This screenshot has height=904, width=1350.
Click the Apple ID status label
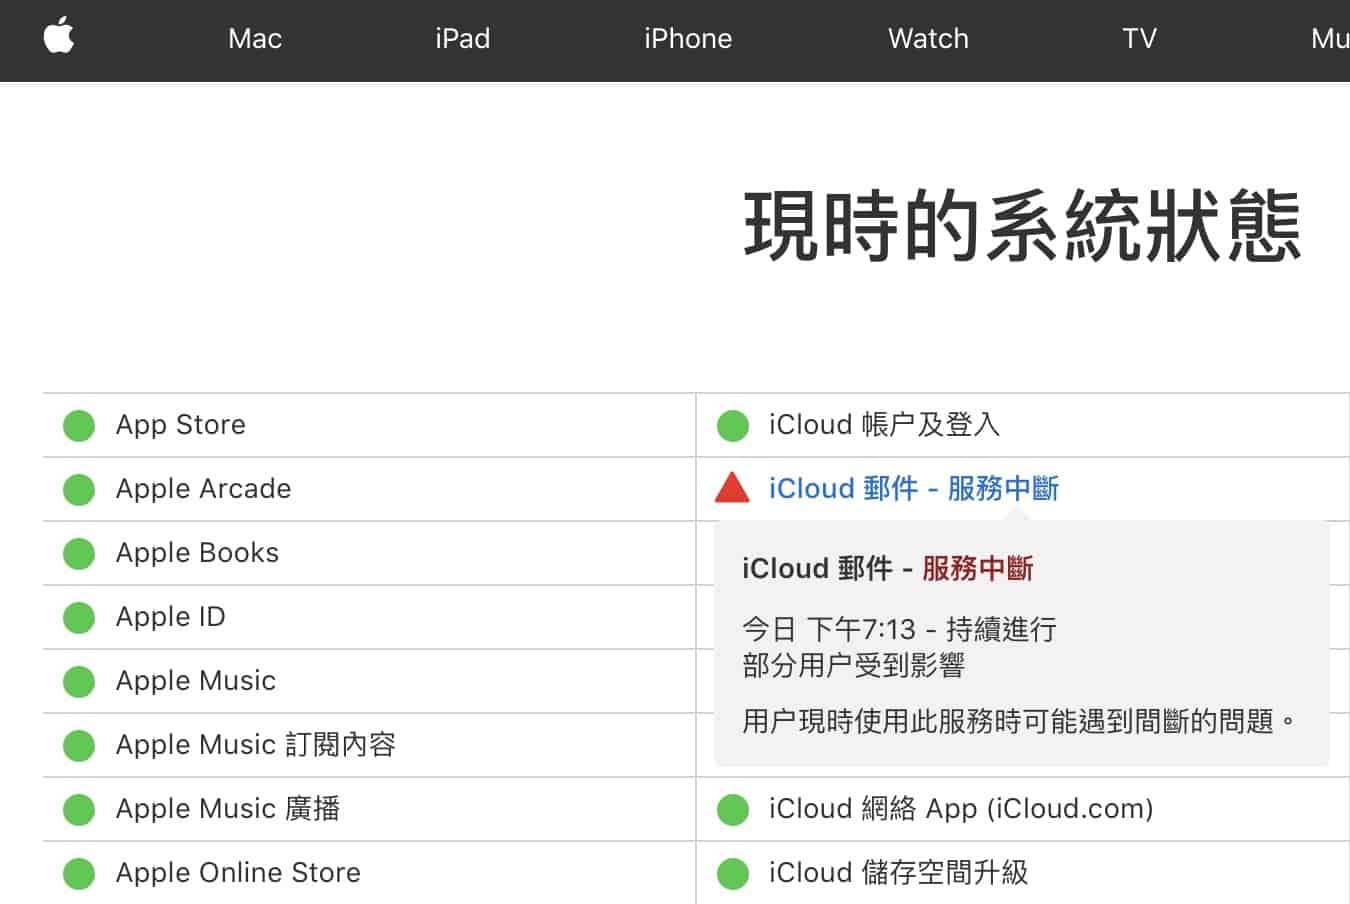click(x=171, y=617)
